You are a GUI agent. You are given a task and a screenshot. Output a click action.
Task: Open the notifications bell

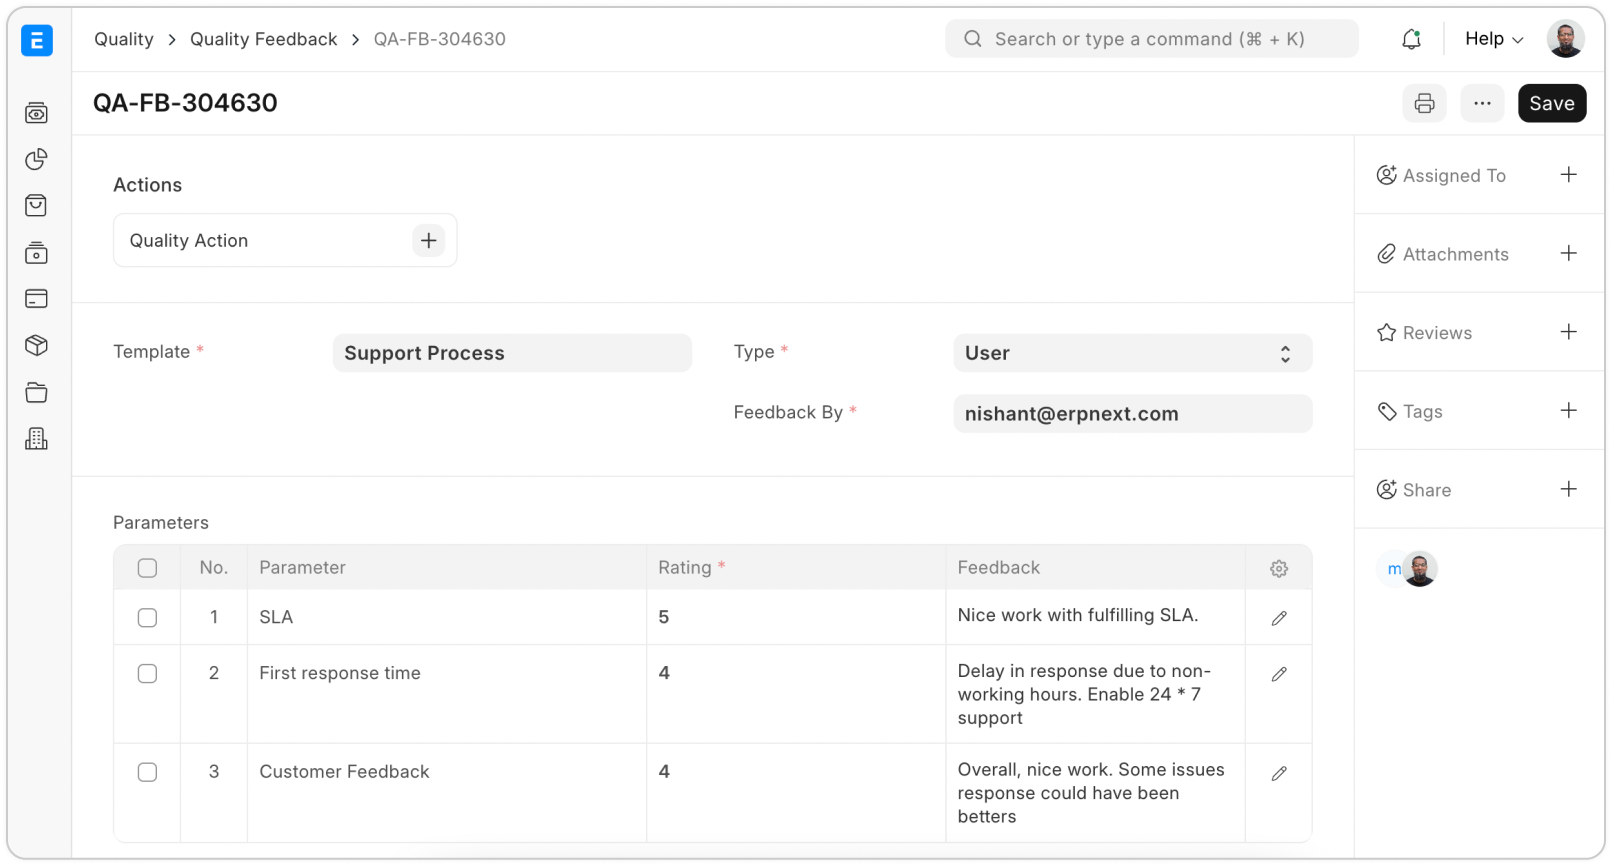click(1411, 39)
